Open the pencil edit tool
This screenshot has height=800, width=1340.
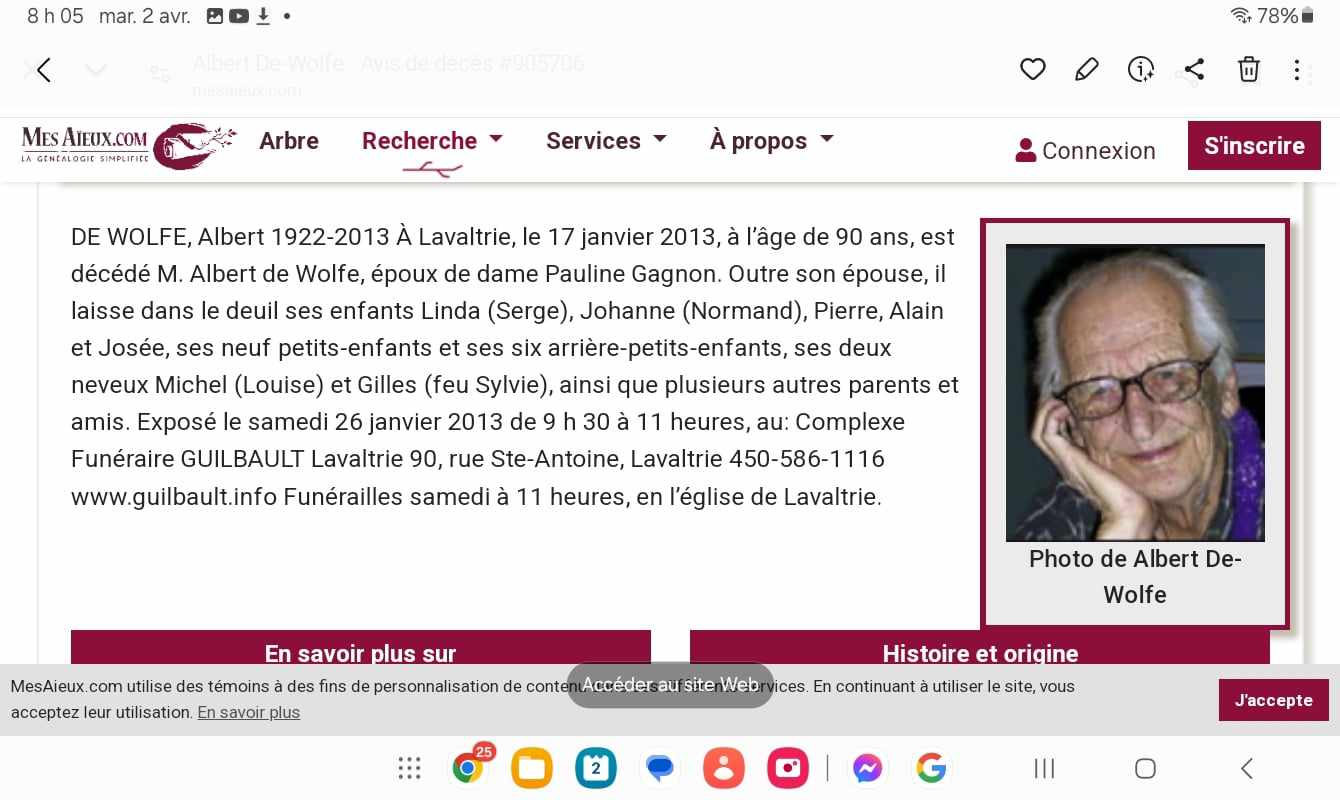click(1086, 69)
